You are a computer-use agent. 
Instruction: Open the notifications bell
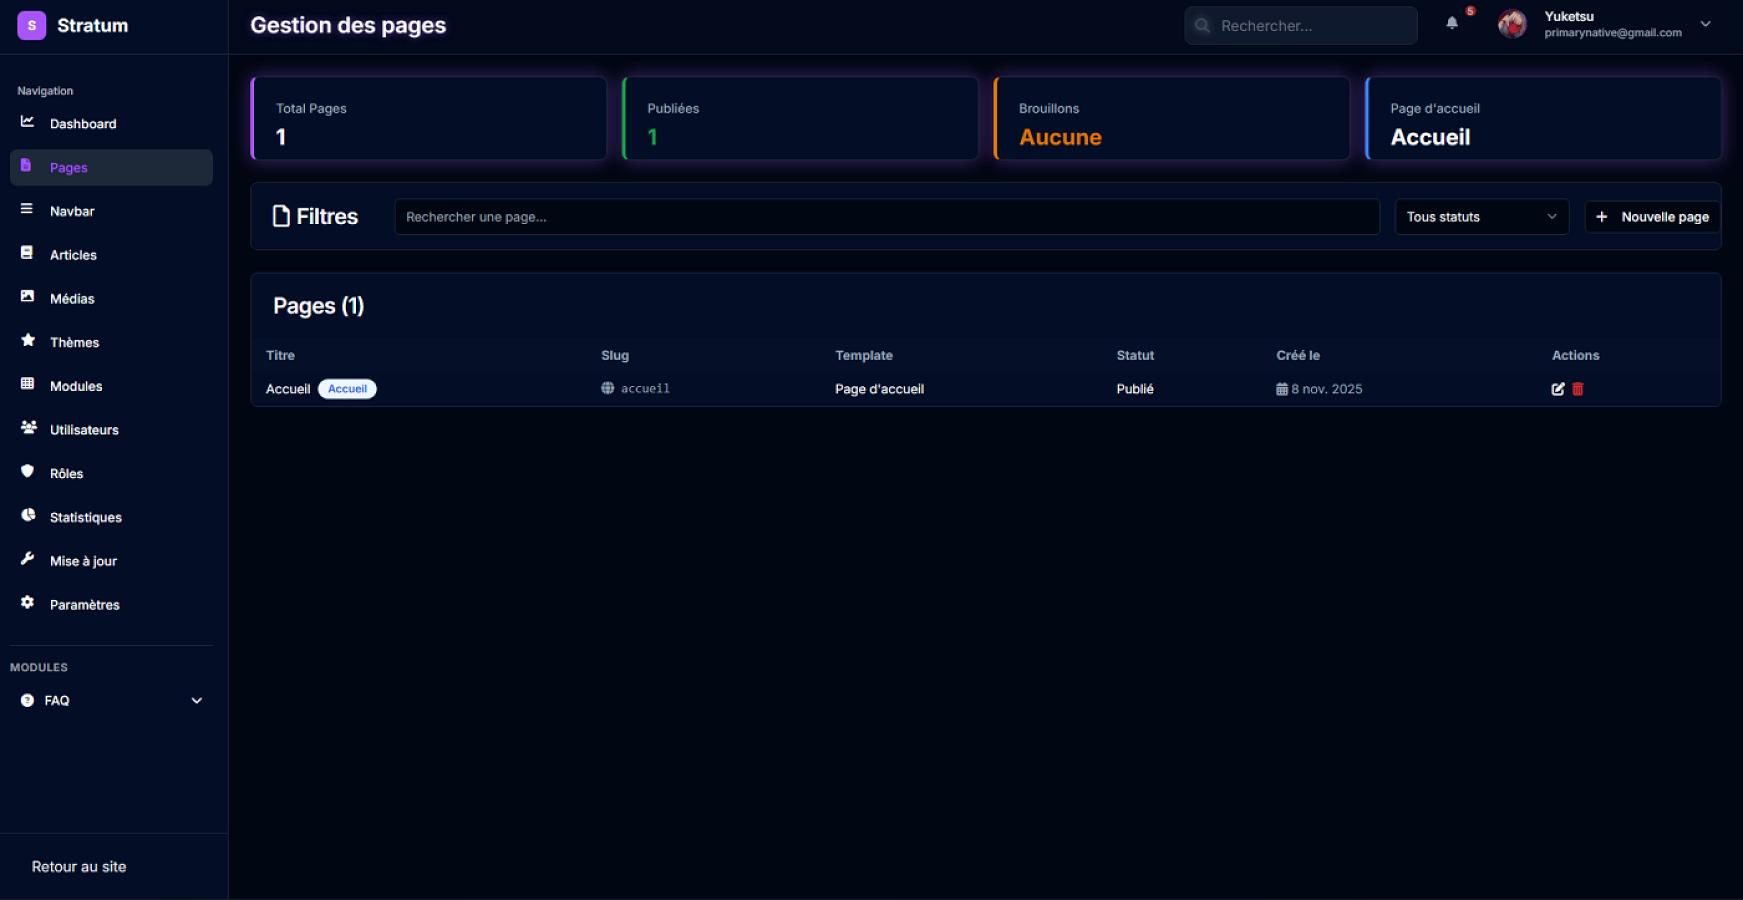[x=1452, y=23]
